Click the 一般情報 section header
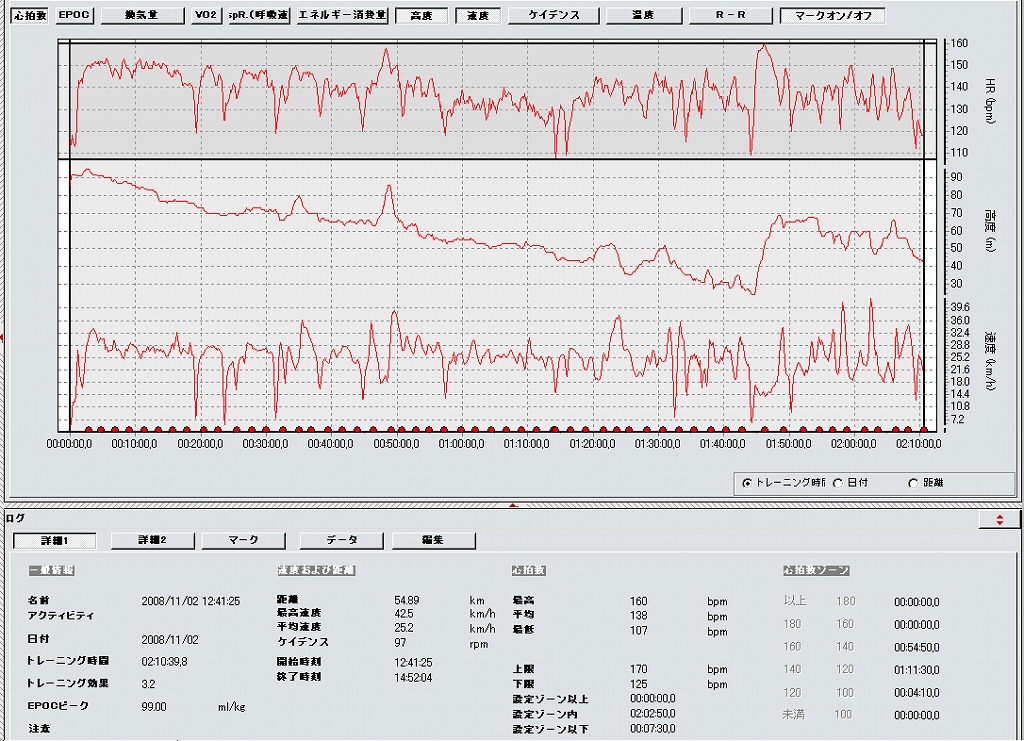Screen dimensions: 1024x741 coord(52,570)
